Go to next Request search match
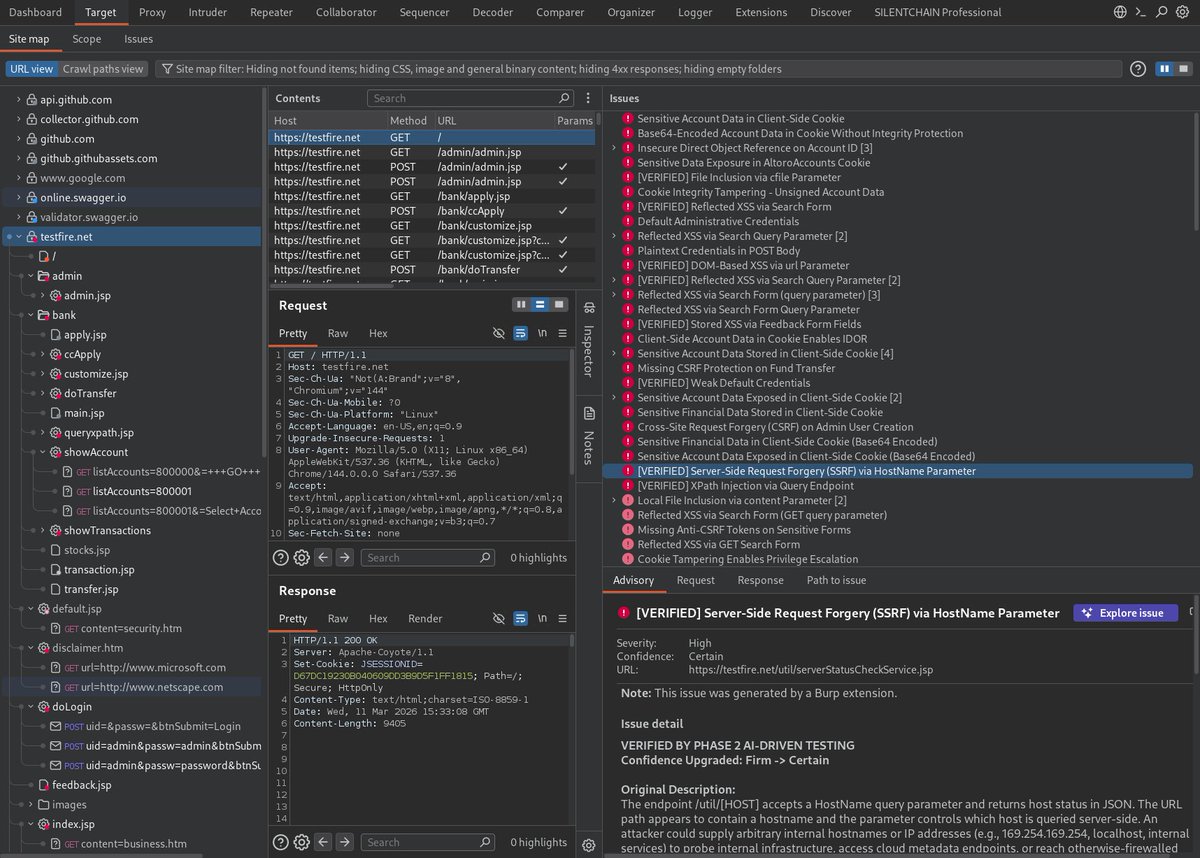1200x858 pixels. (344, 558)
